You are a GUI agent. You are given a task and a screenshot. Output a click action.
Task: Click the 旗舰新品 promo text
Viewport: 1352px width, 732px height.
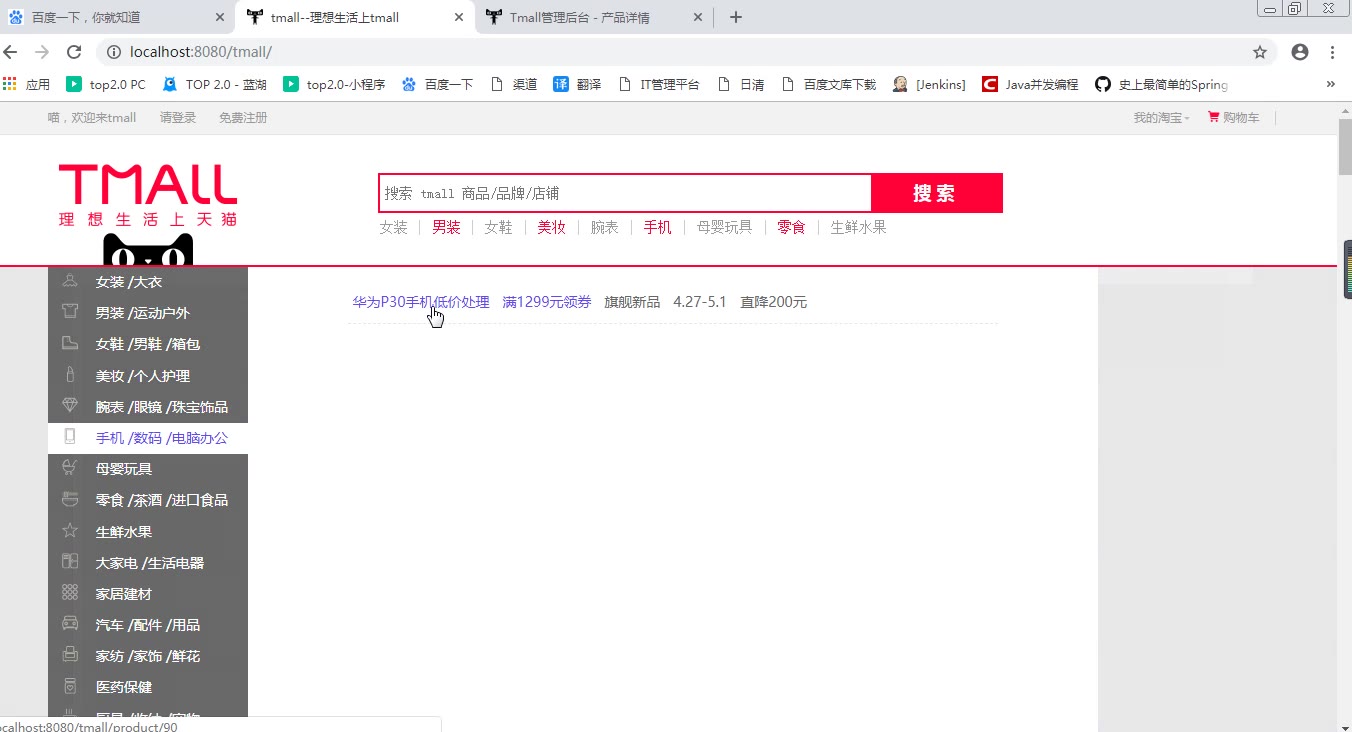pyautogui.click(x=632, y=302)
